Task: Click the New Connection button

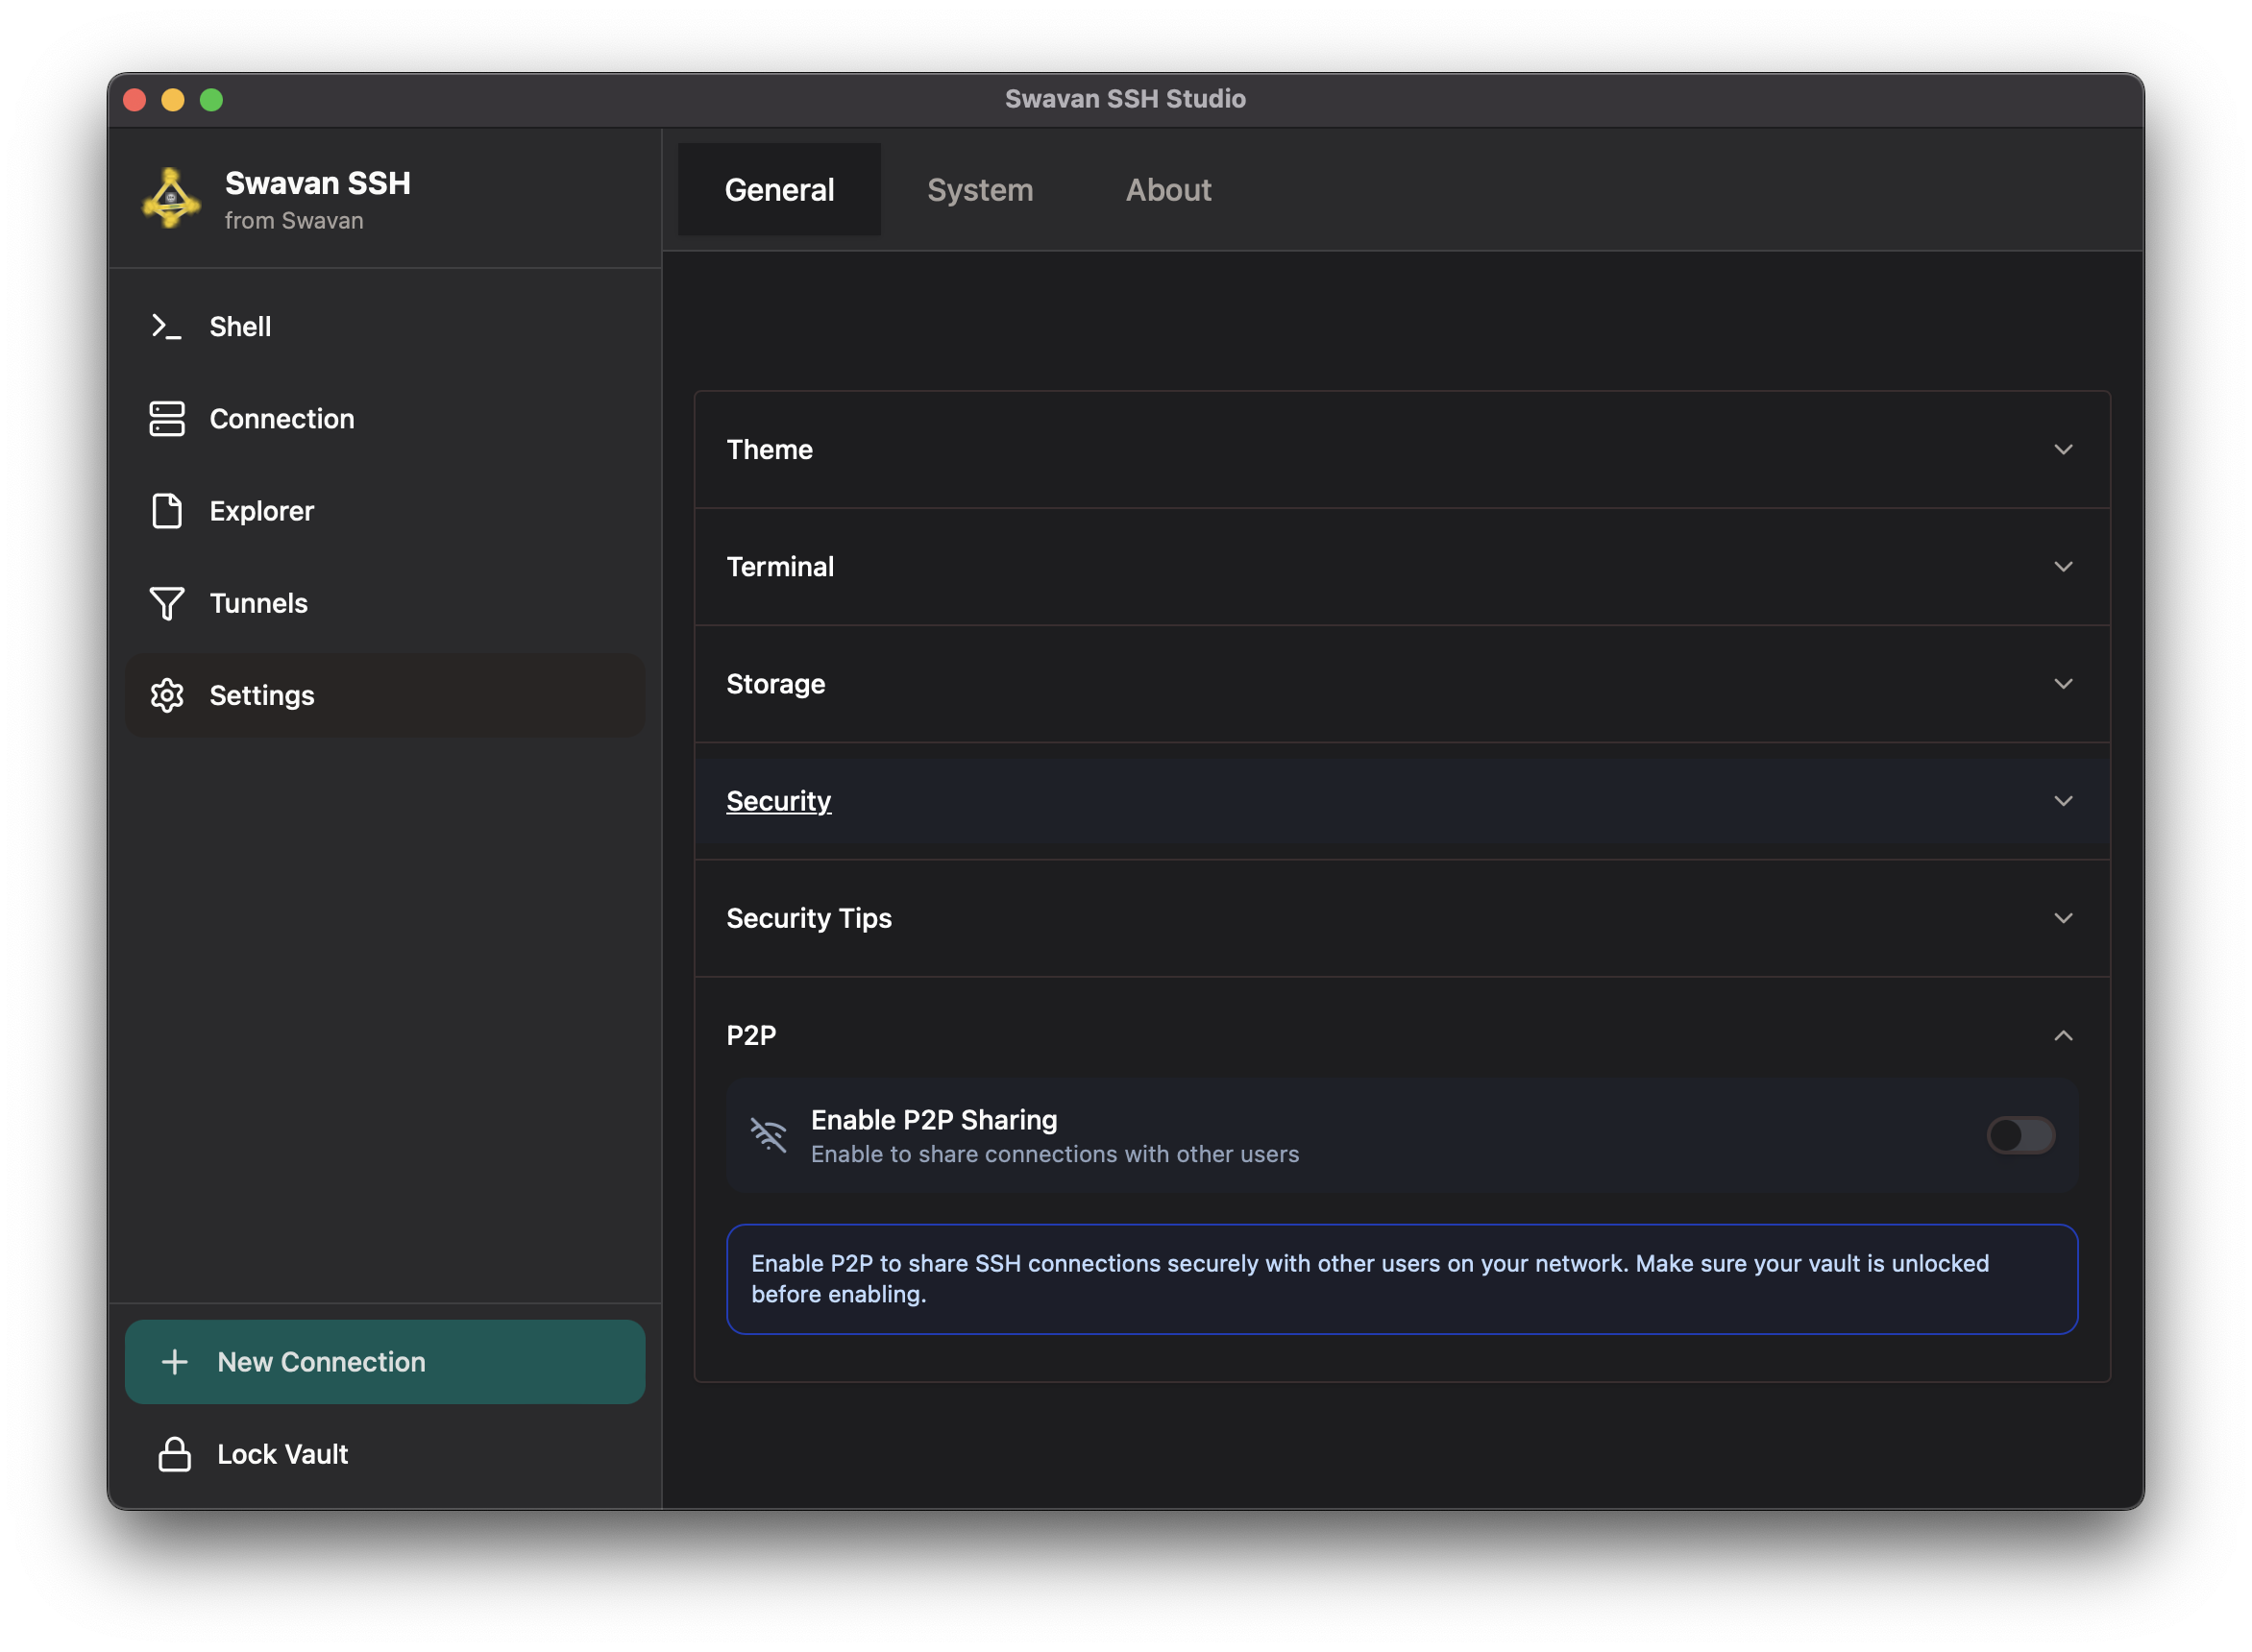Action: tap(385, 1362)
